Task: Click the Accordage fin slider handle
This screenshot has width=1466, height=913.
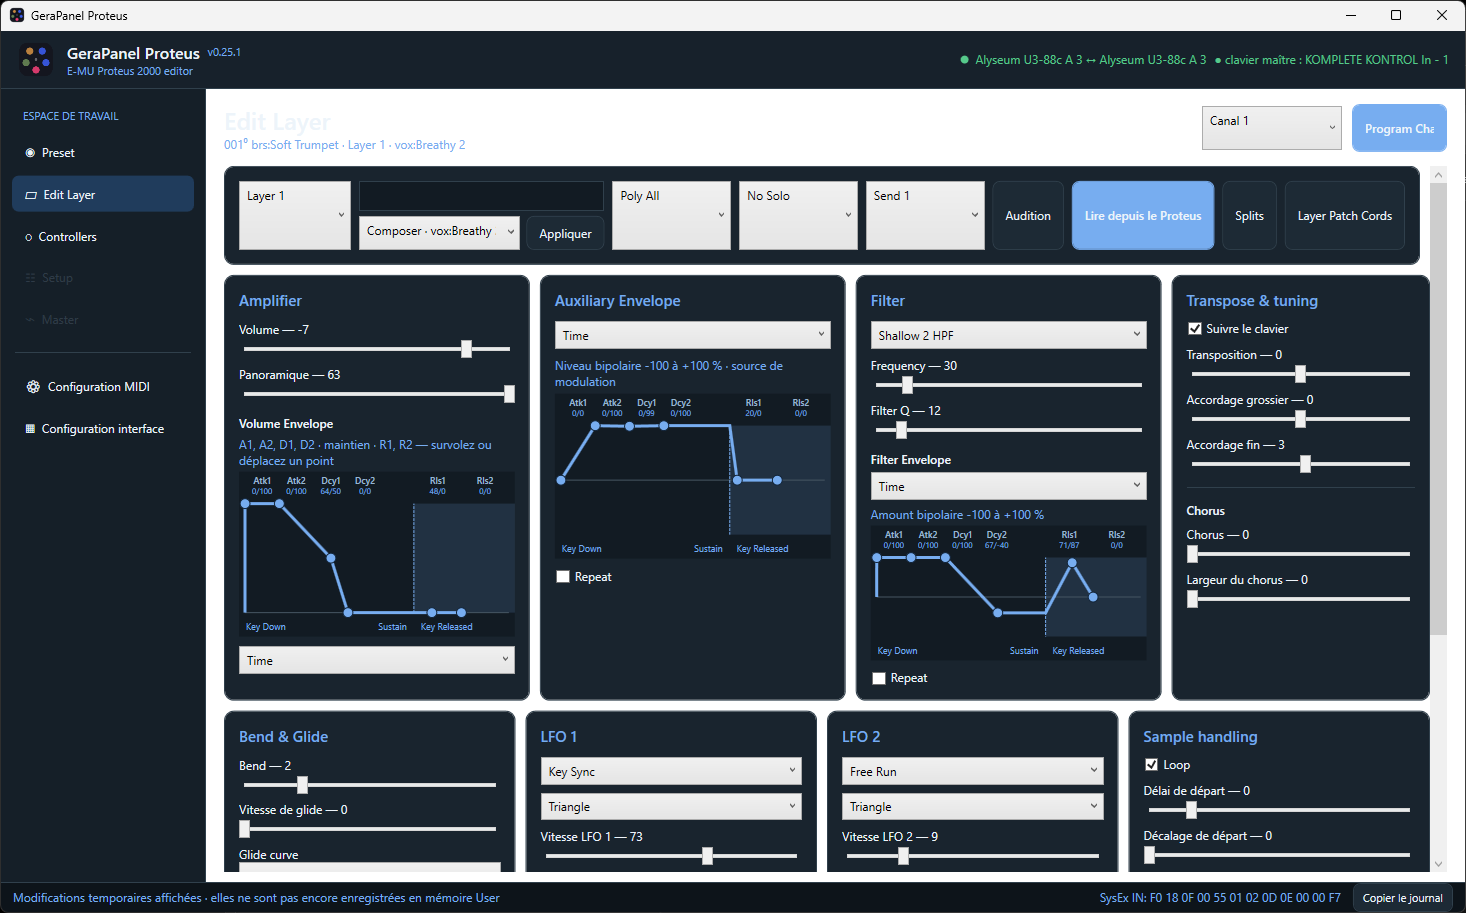Action: tap(1305, 463)
